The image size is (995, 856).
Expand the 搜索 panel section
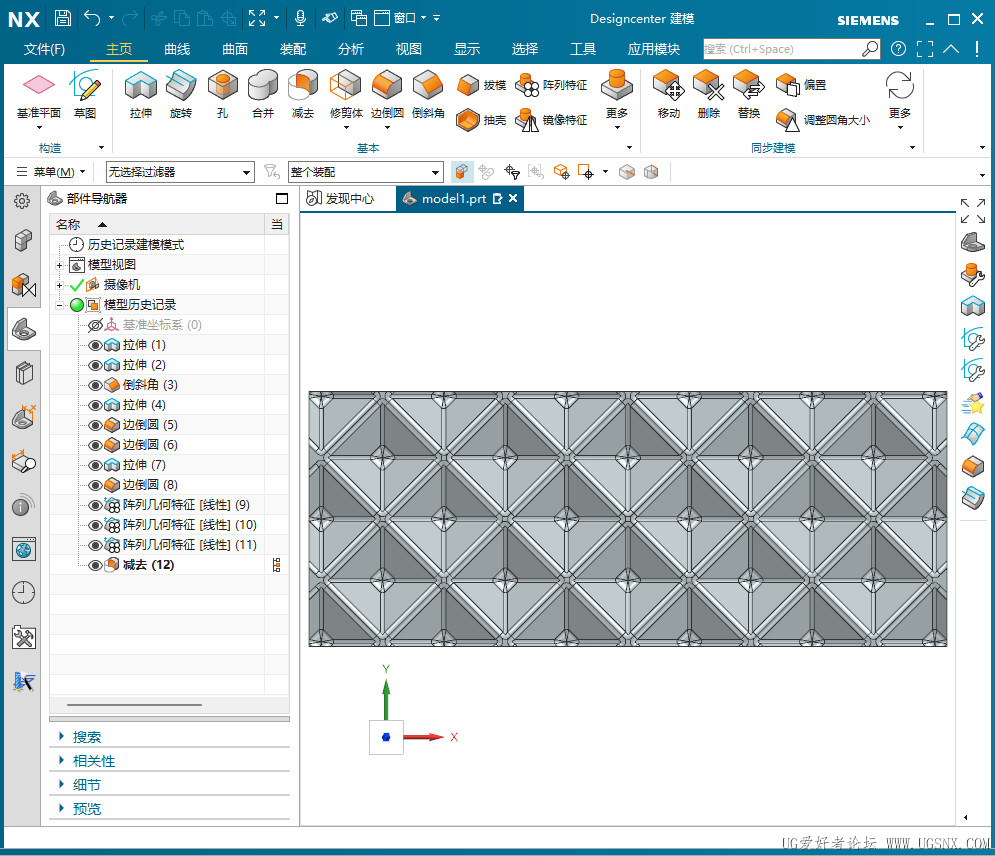(86, 737)
